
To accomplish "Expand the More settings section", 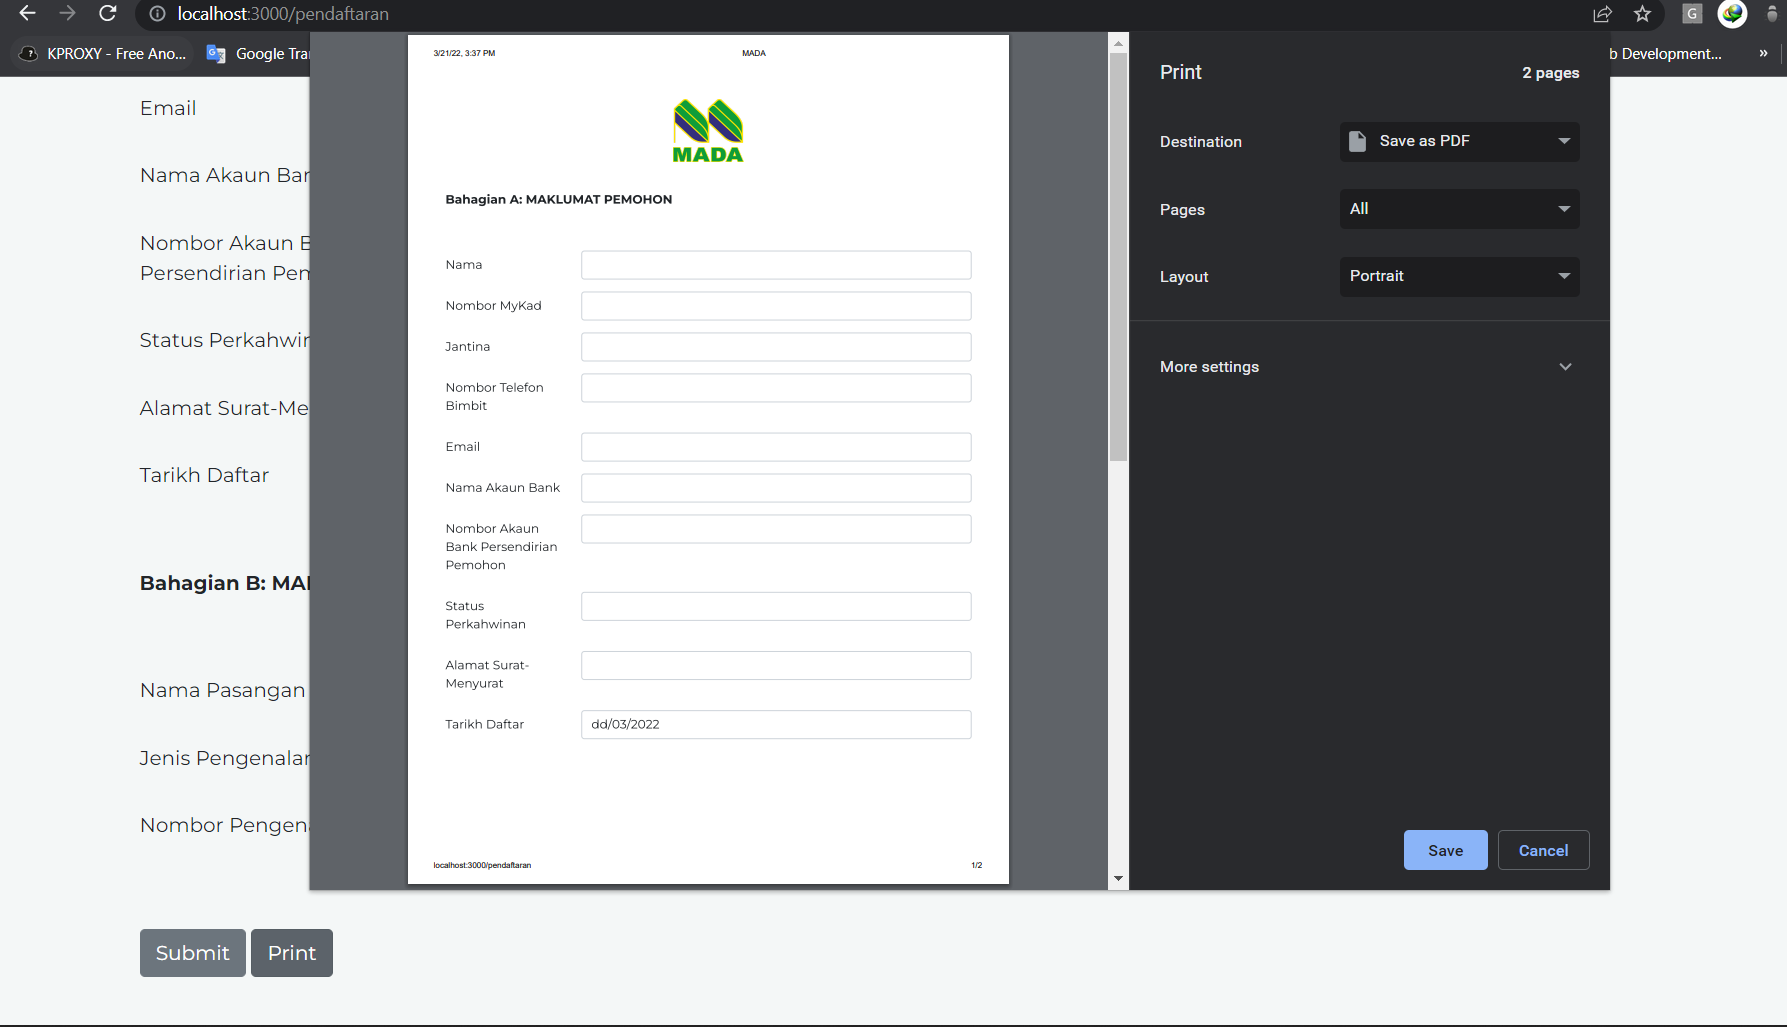I will (1366, 366).
